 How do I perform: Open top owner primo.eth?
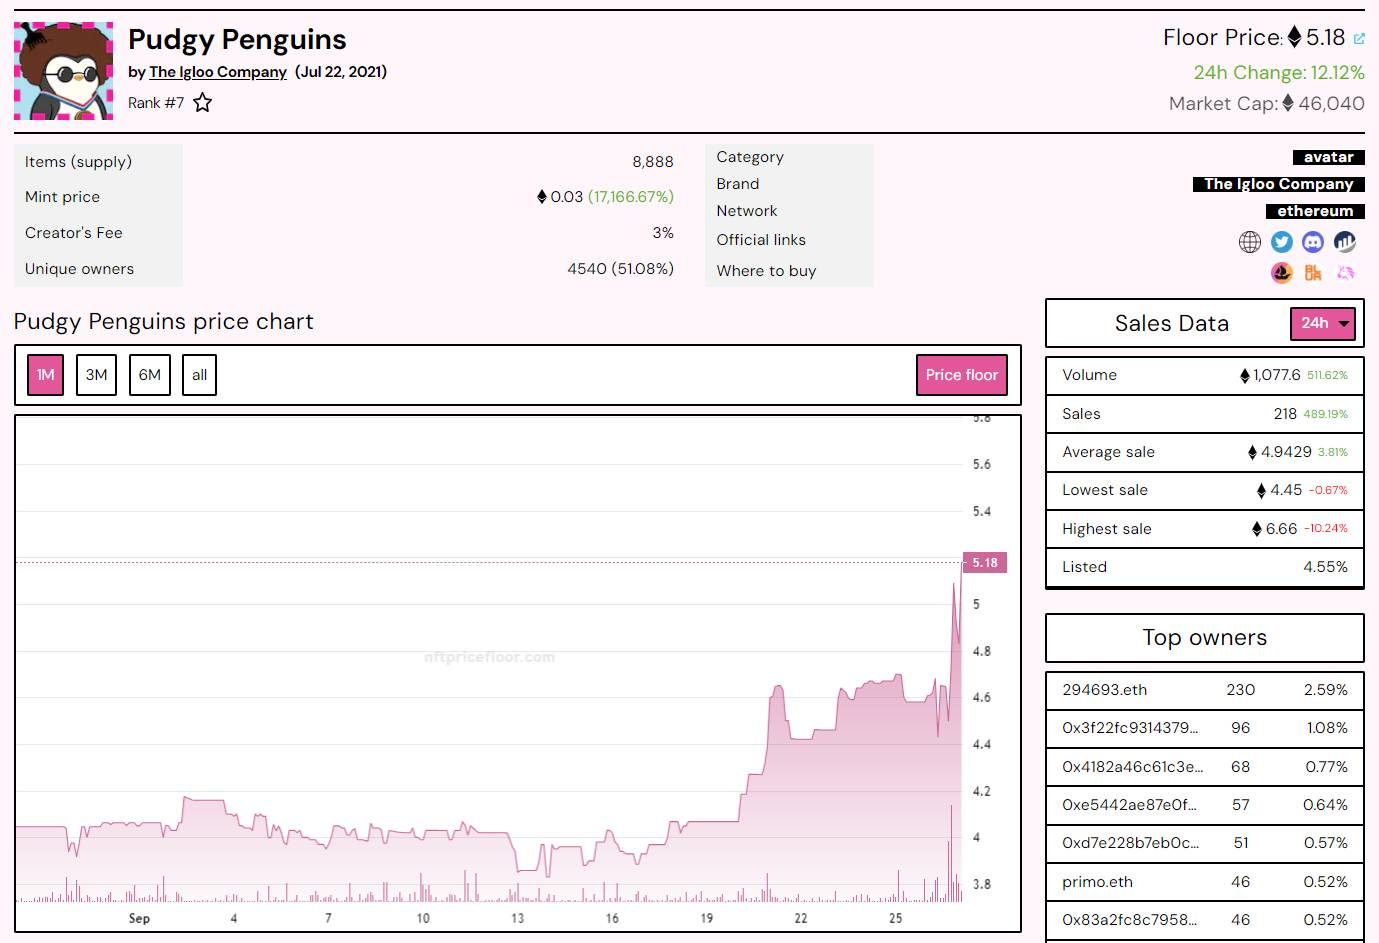coord(1097,882)
